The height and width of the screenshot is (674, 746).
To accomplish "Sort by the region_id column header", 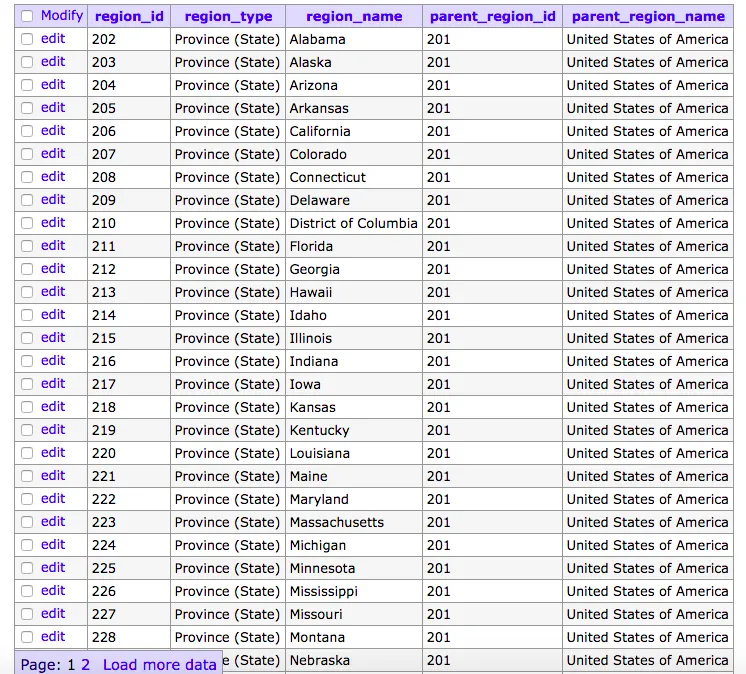I will [129, 17].
